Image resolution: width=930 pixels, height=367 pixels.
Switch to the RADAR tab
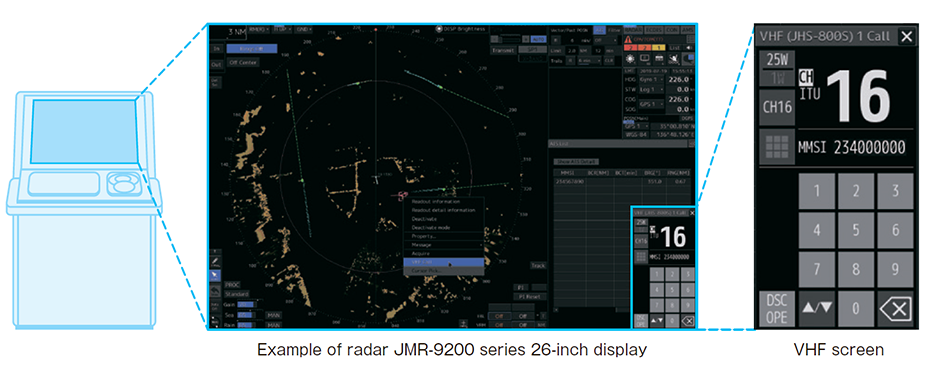(x=633, y=30)
